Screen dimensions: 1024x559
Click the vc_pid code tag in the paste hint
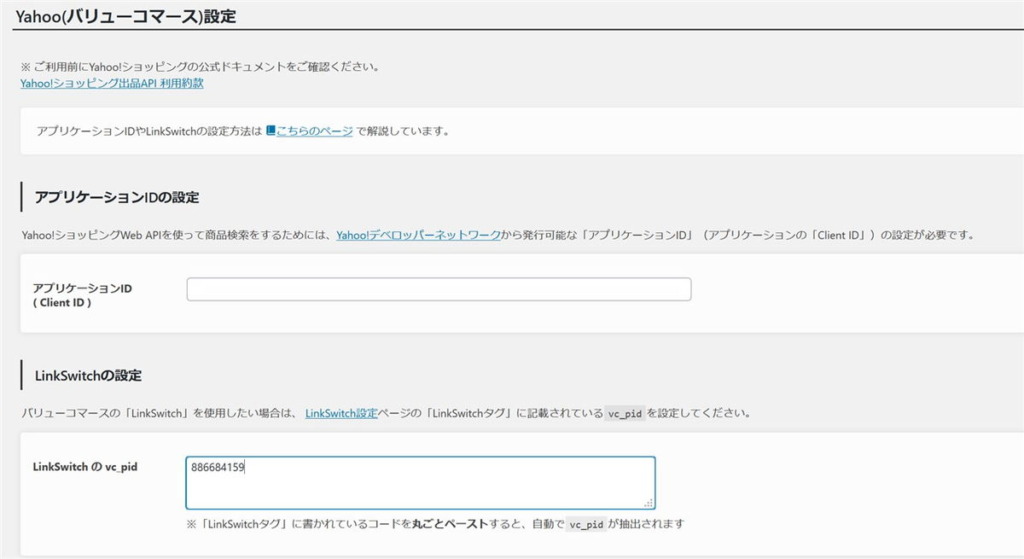(x=586, y=524)
